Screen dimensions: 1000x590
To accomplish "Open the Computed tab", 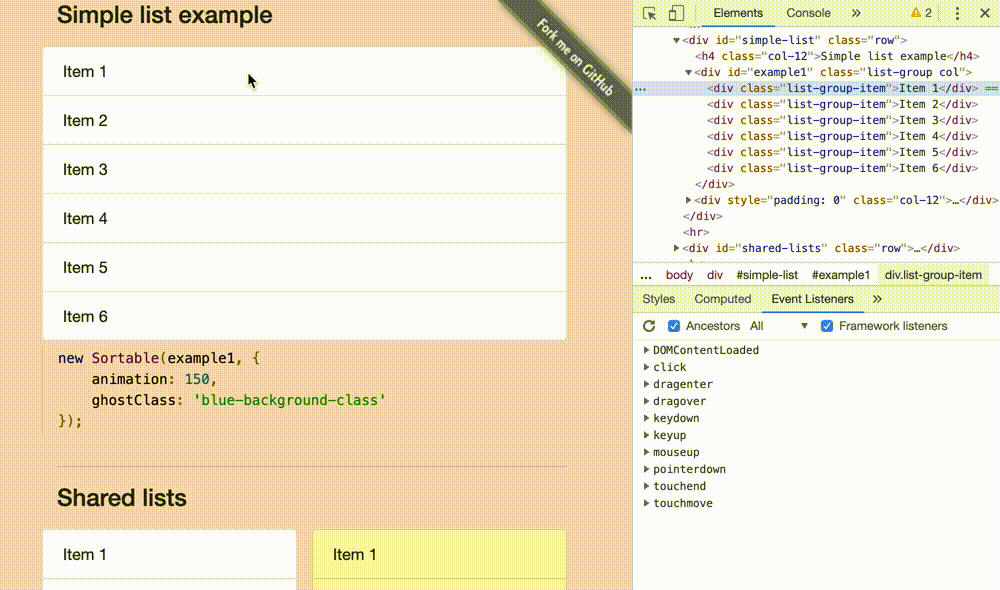I will click(723, 299).
